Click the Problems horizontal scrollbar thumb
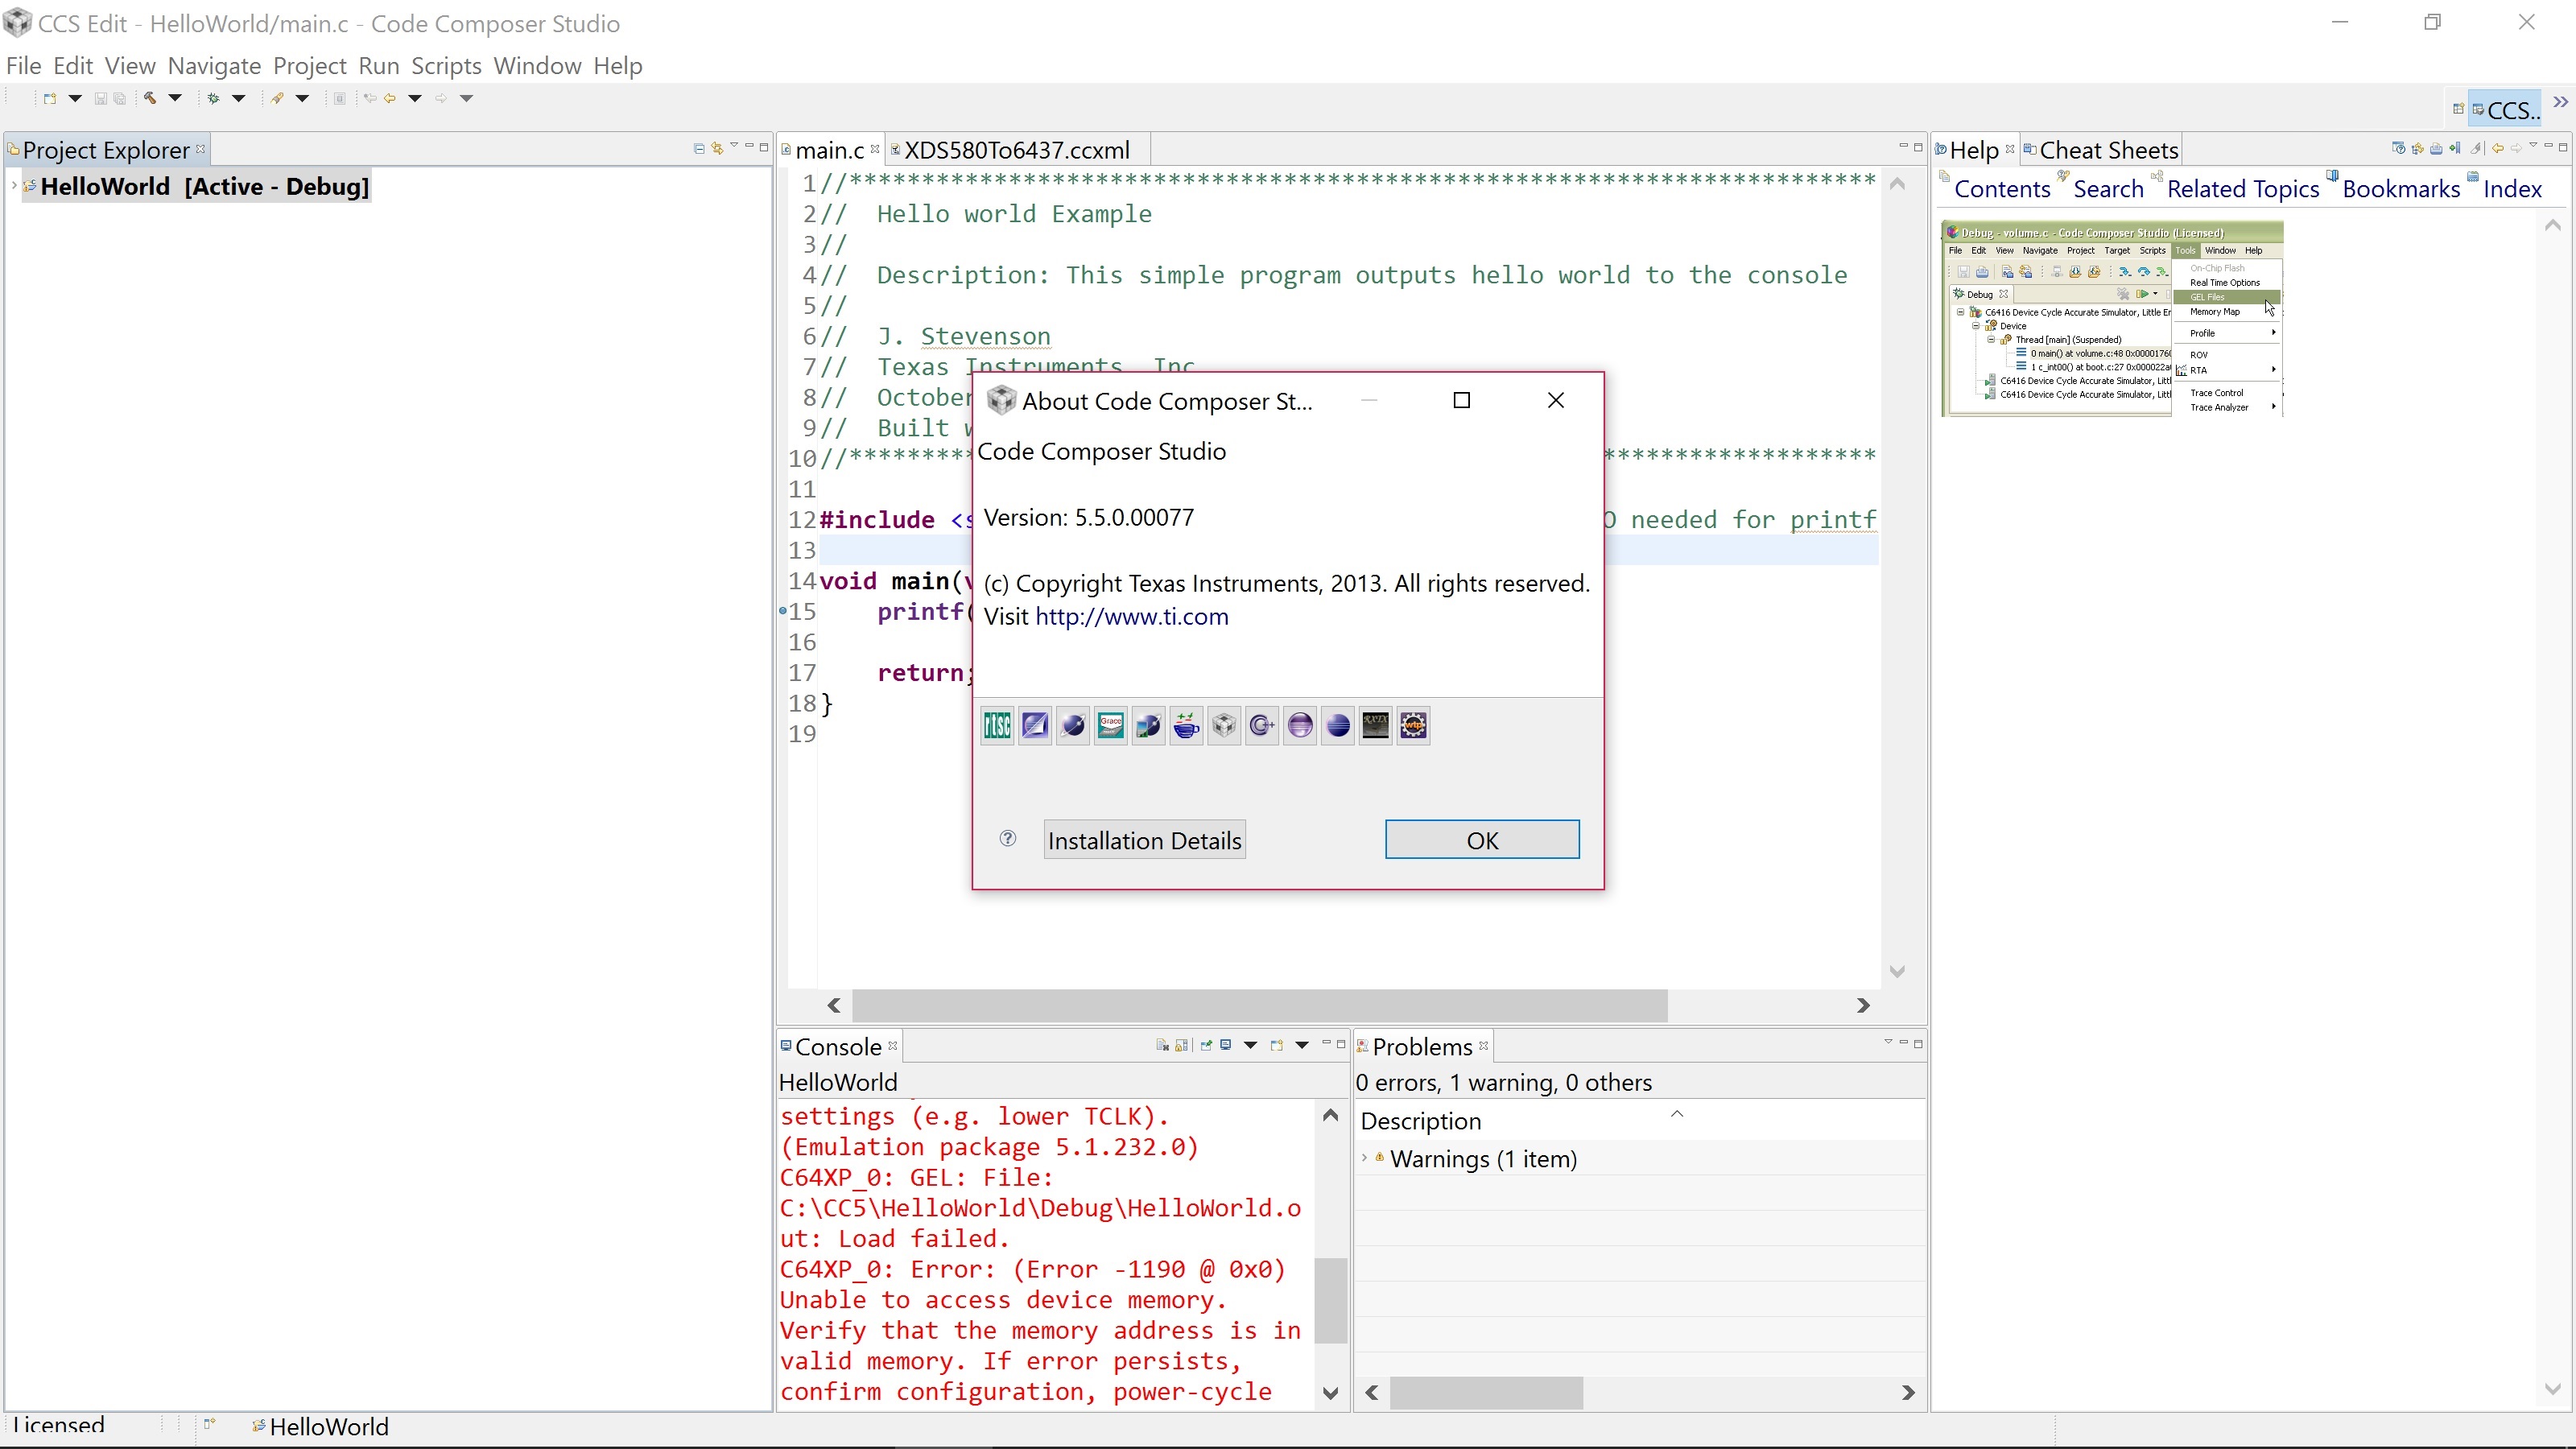The image size is (2576, 1449). tap(1486, 1392)
